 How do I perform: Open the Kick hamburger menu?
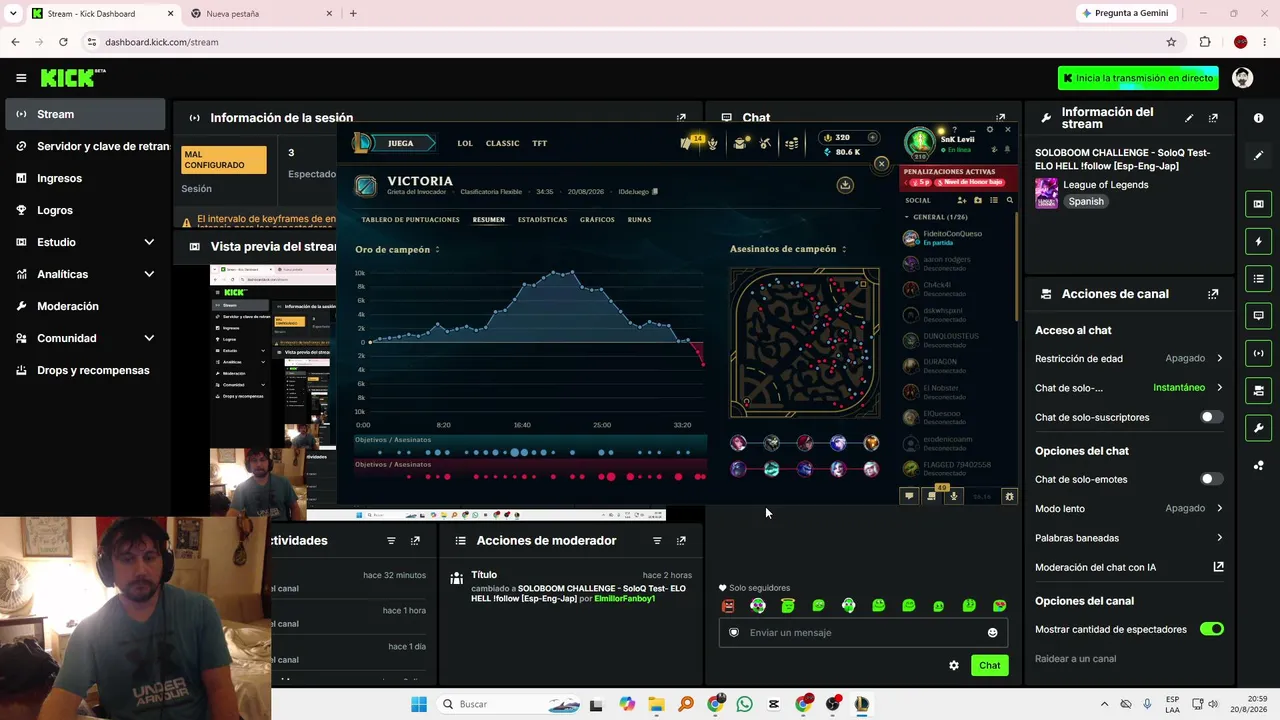(21, 78)
